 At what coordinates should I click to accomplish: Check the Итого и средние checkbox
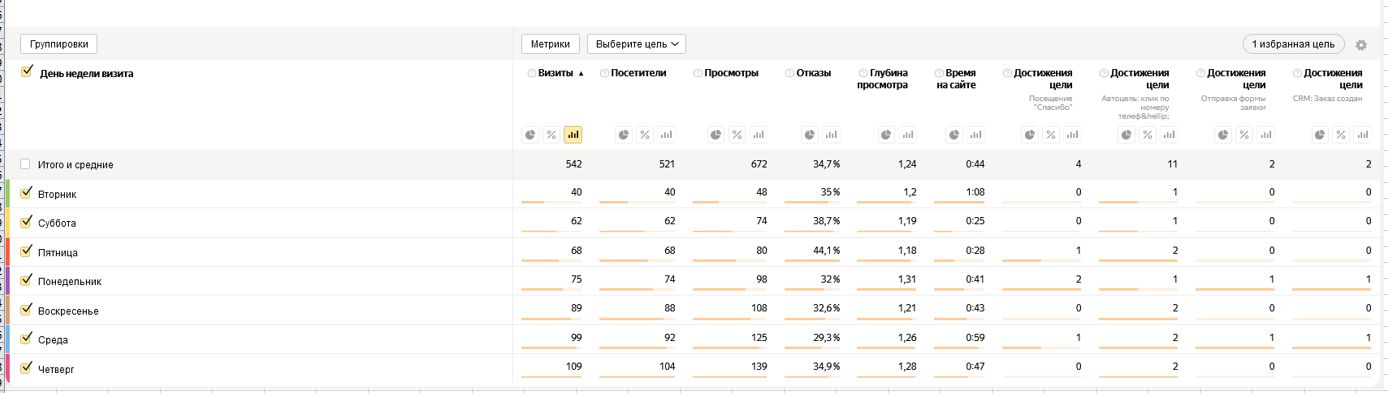tap(26, 164)
